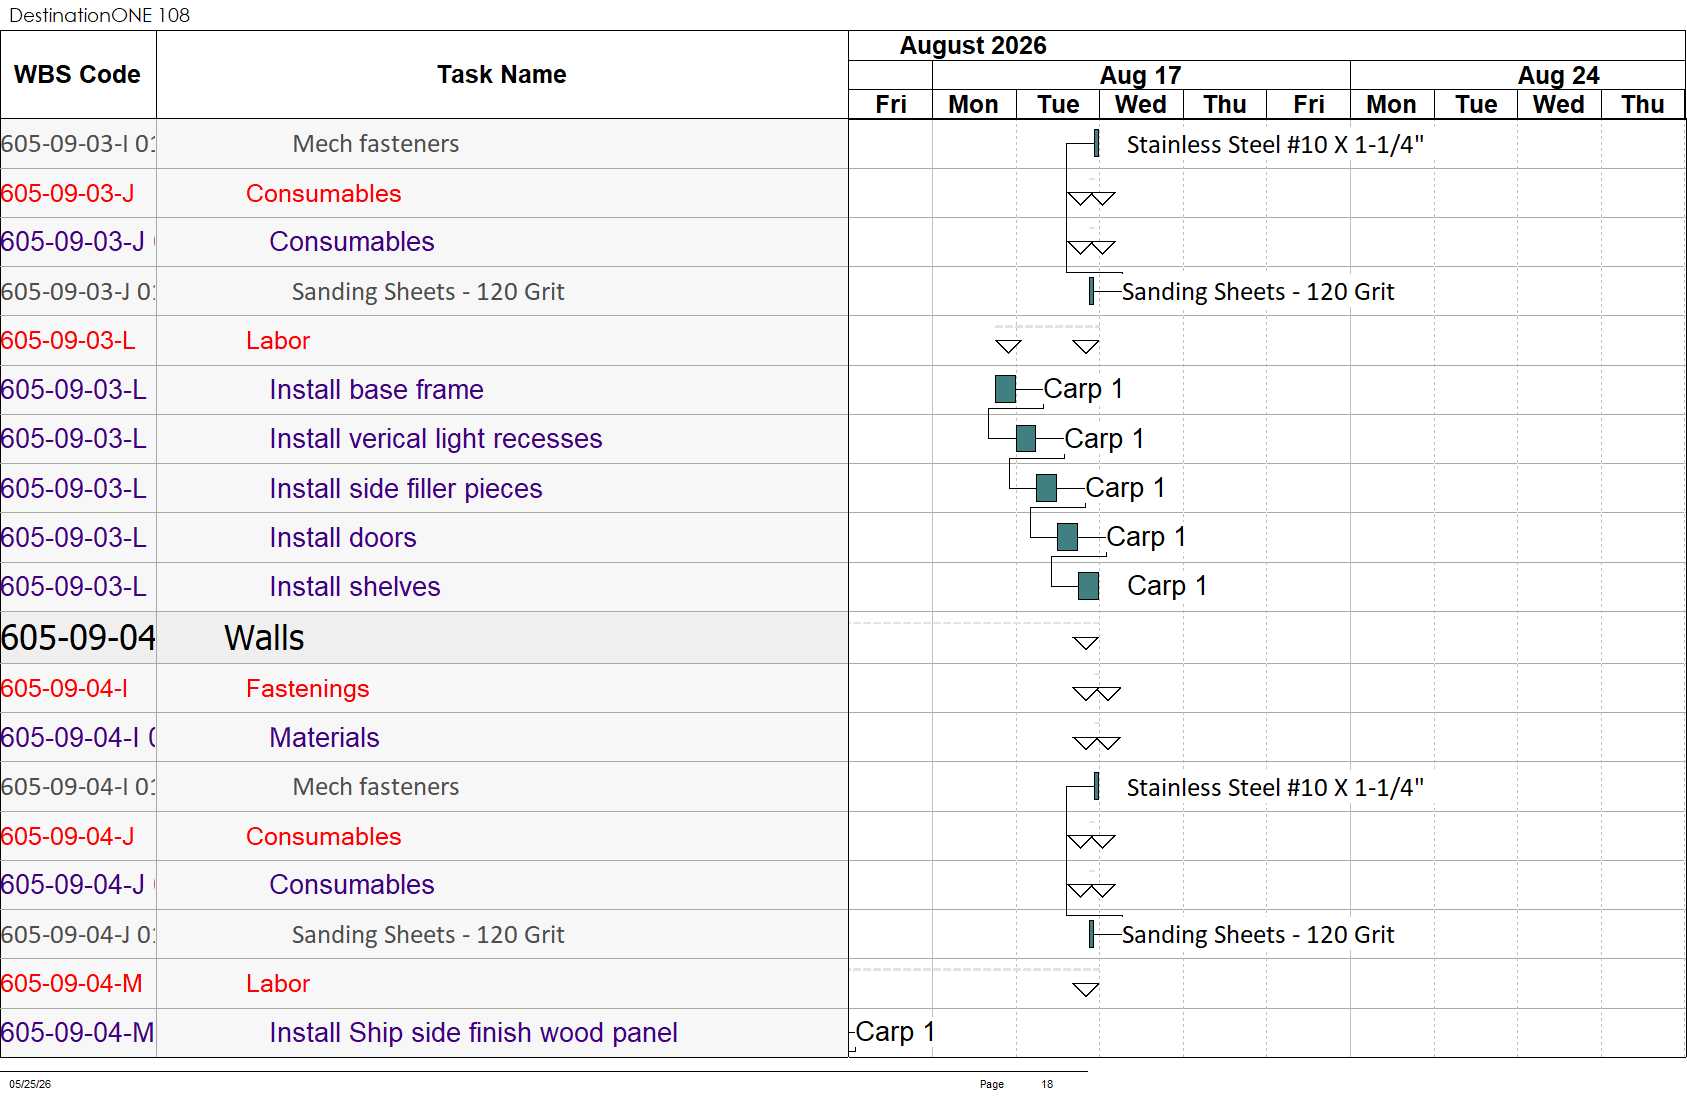Select the Install side filler pieces Gantt bar
Image resolution: width=1687 pixels, height=1097 pixels.
pos(1047,488)
